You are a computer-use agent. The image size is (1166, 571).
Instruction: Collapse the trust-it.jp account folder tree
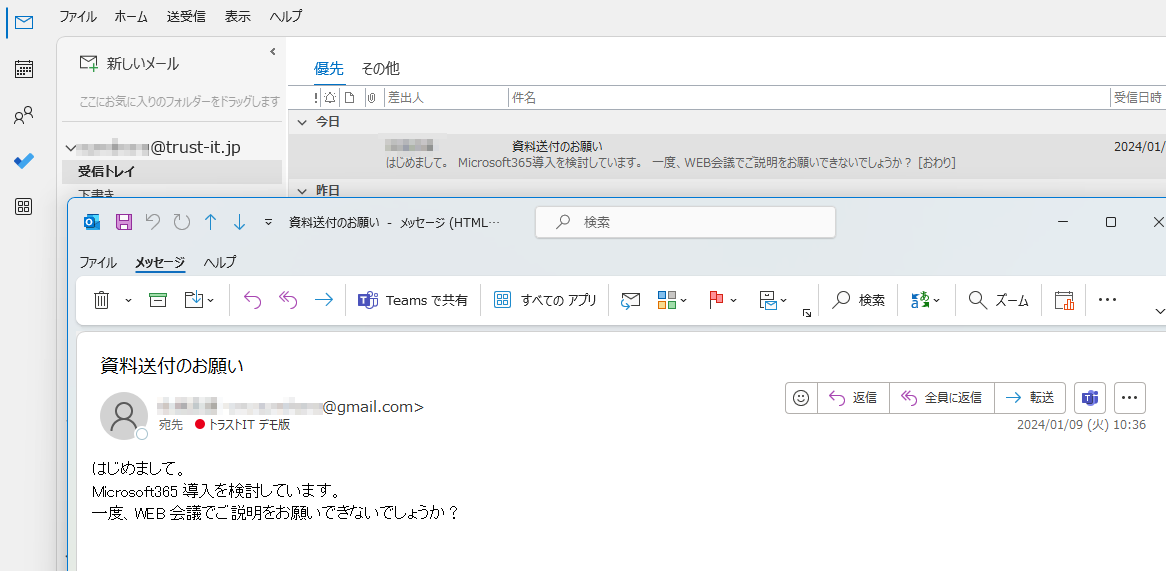(x=70, y=148)
